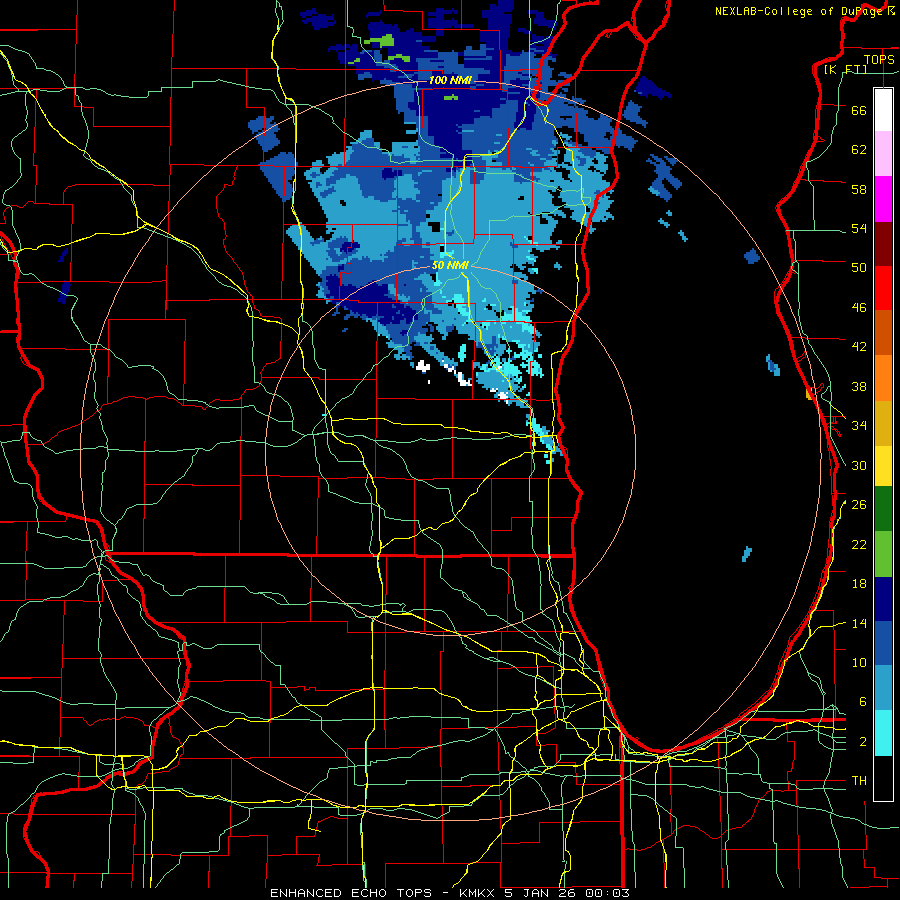The height and width of the screenshot is (900, 900).
Task: Click the legend value label 66
Action: coord(859,110)
